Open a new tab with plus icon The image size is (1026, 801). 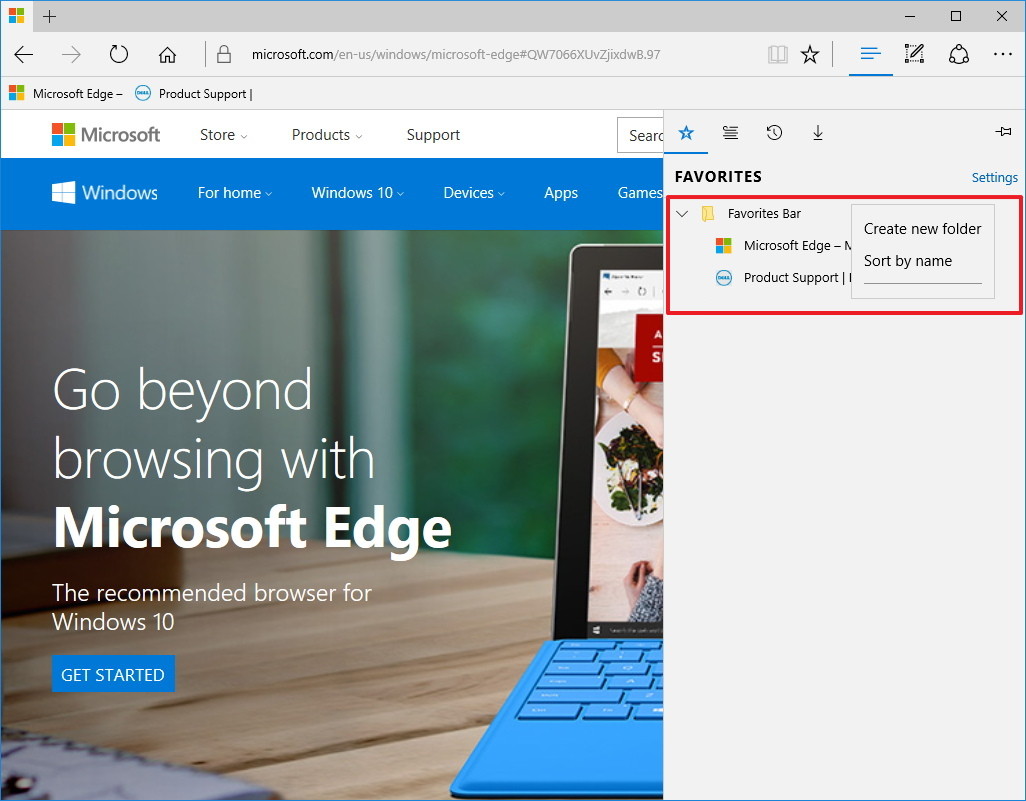point(50,16)
